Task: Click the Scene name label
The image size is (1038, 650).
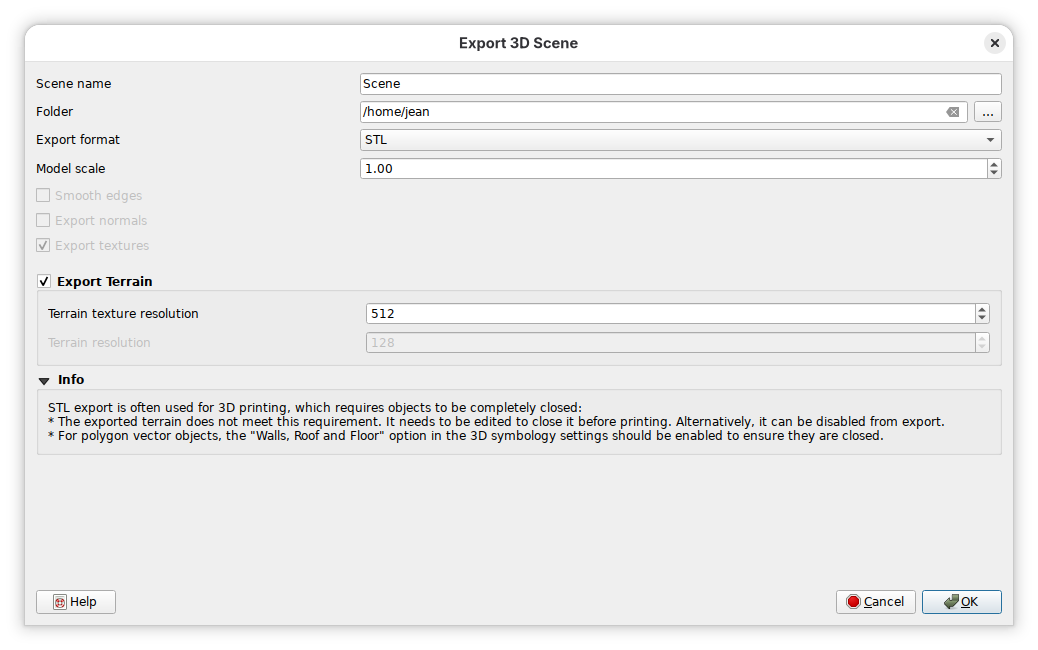Action: pos(73,84)
